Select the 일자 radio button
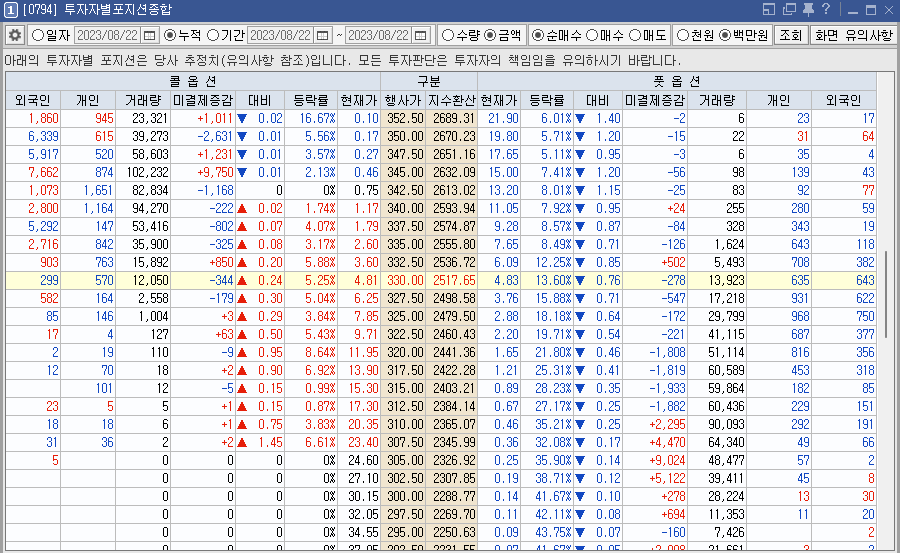This screenshot has height=553, width=900. point(38,36)
